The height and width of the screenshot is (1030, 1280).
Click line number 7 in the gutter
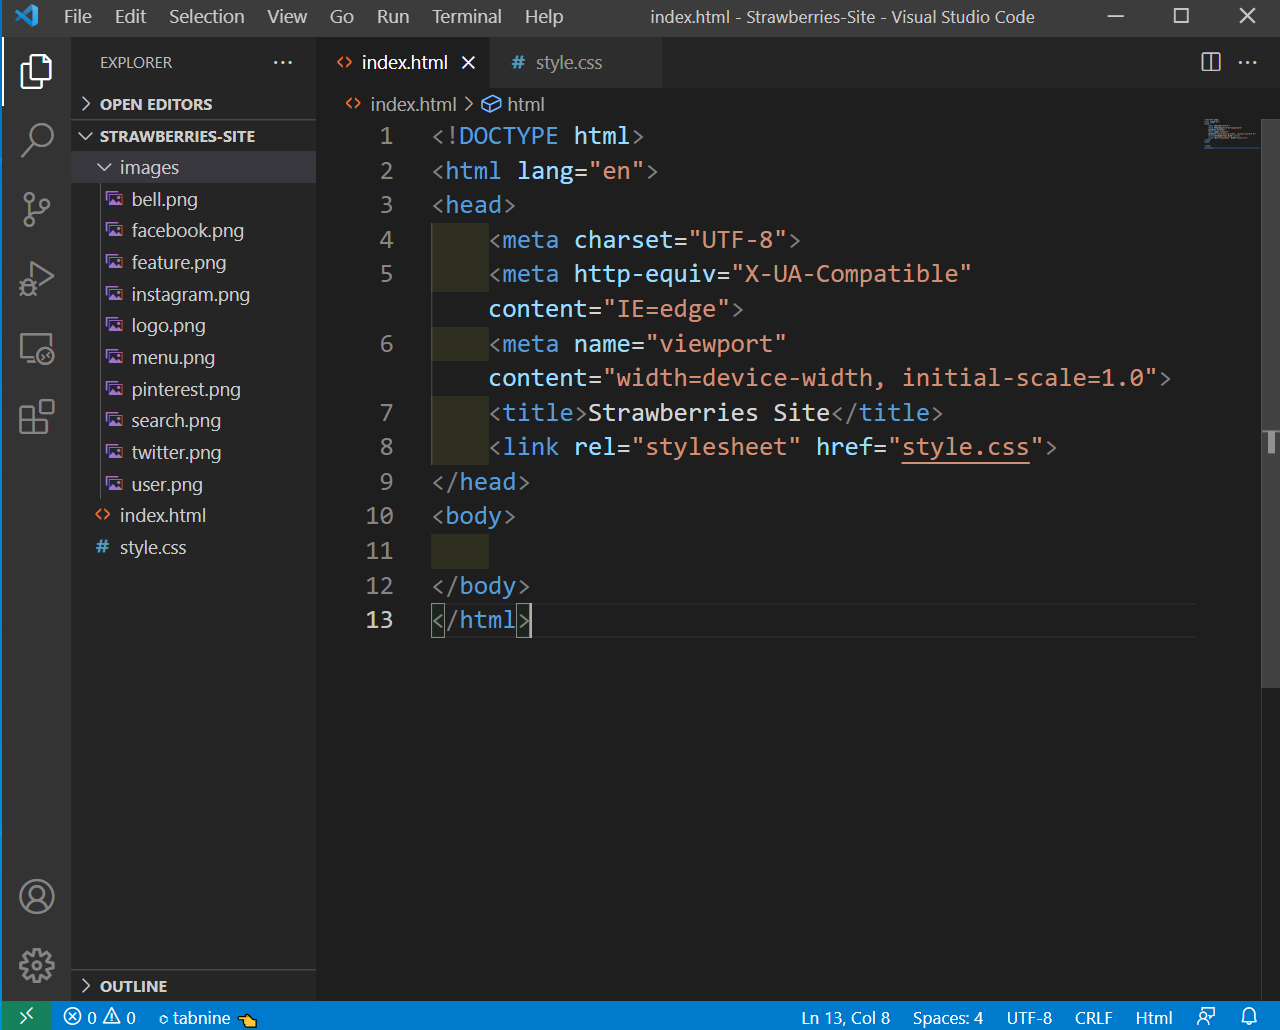tap(386, 412)
